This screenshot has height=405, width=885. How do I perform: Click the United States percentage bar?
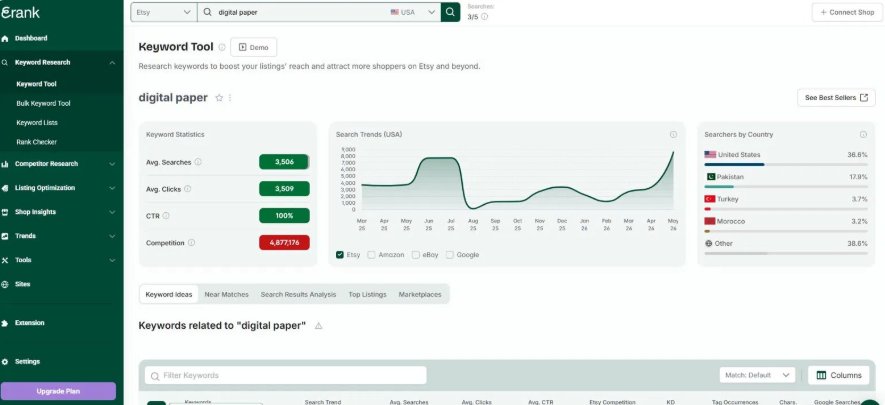[x=786, y=165]
